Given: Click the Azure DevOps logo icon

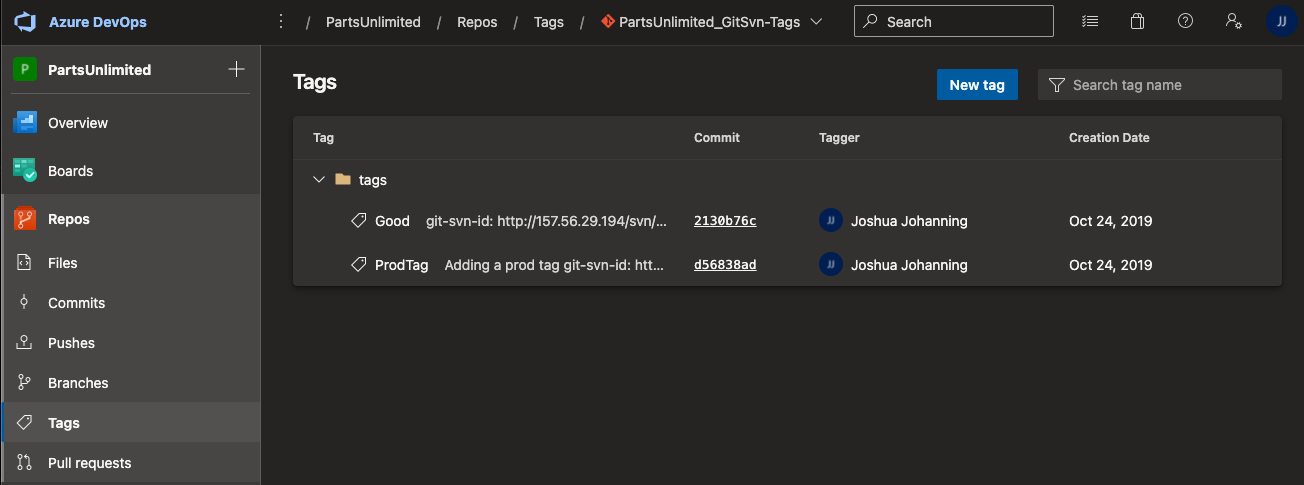Looking at the screenshot, I should (x=25, y=22).
